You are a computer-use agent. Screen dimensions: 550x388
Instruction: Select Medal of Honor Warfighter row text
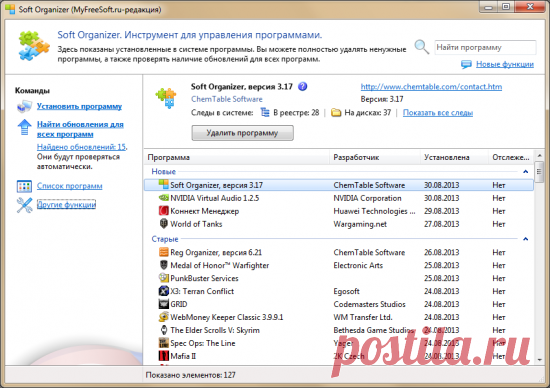[220, 265]
